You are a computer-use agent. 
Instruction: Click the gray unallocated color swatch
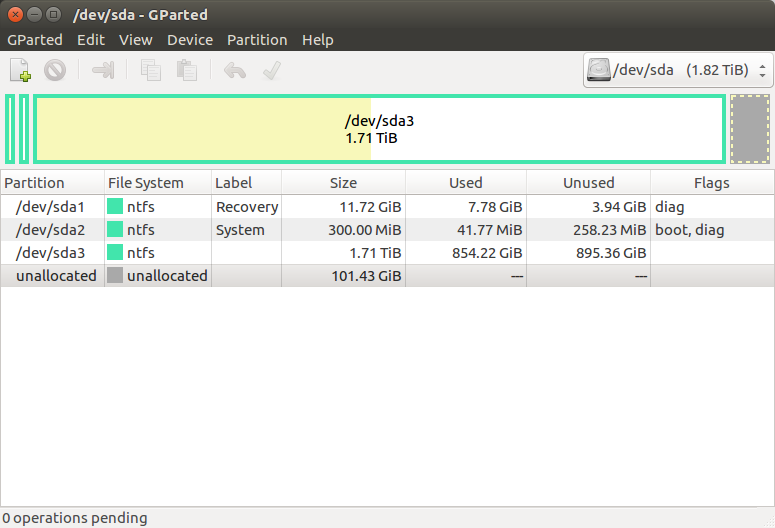[115, 275]
